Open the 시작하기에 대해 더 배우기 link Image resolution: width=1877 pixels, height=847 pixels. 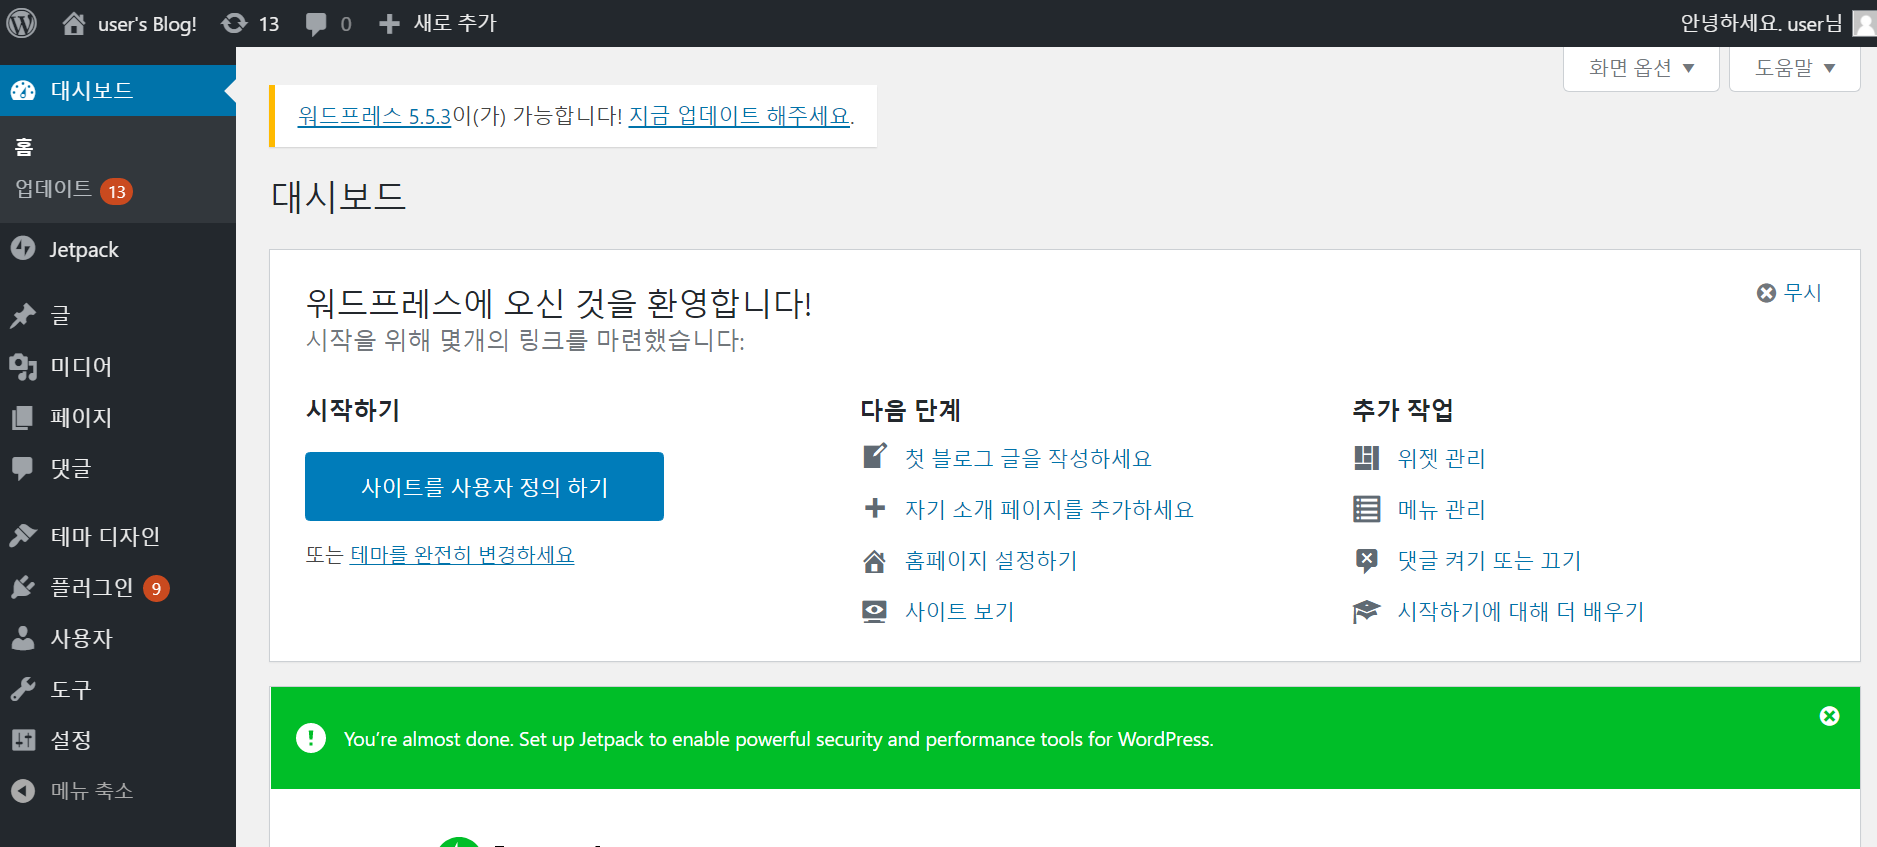point(1521,611)
